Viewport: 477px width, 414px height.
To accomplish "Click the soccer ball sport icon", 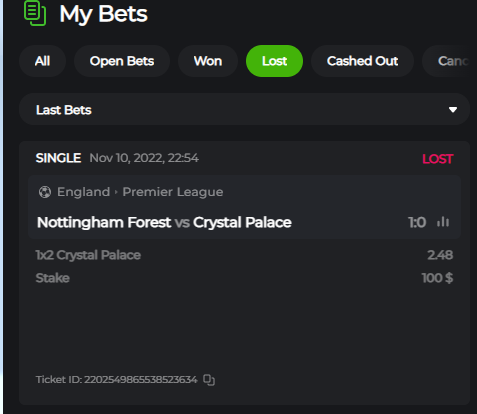I will tap(45, 192).
